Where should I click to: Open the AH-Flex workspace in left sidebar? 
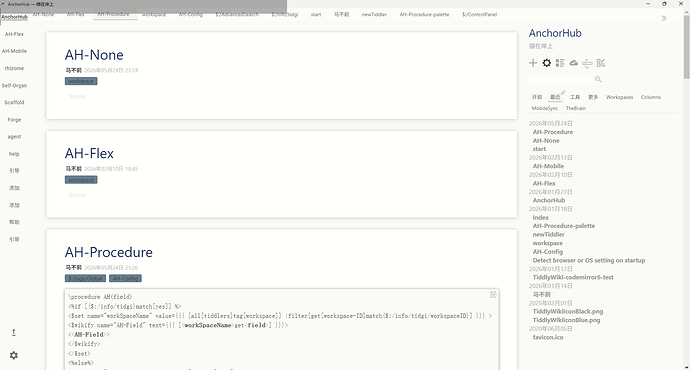point(14,34)
